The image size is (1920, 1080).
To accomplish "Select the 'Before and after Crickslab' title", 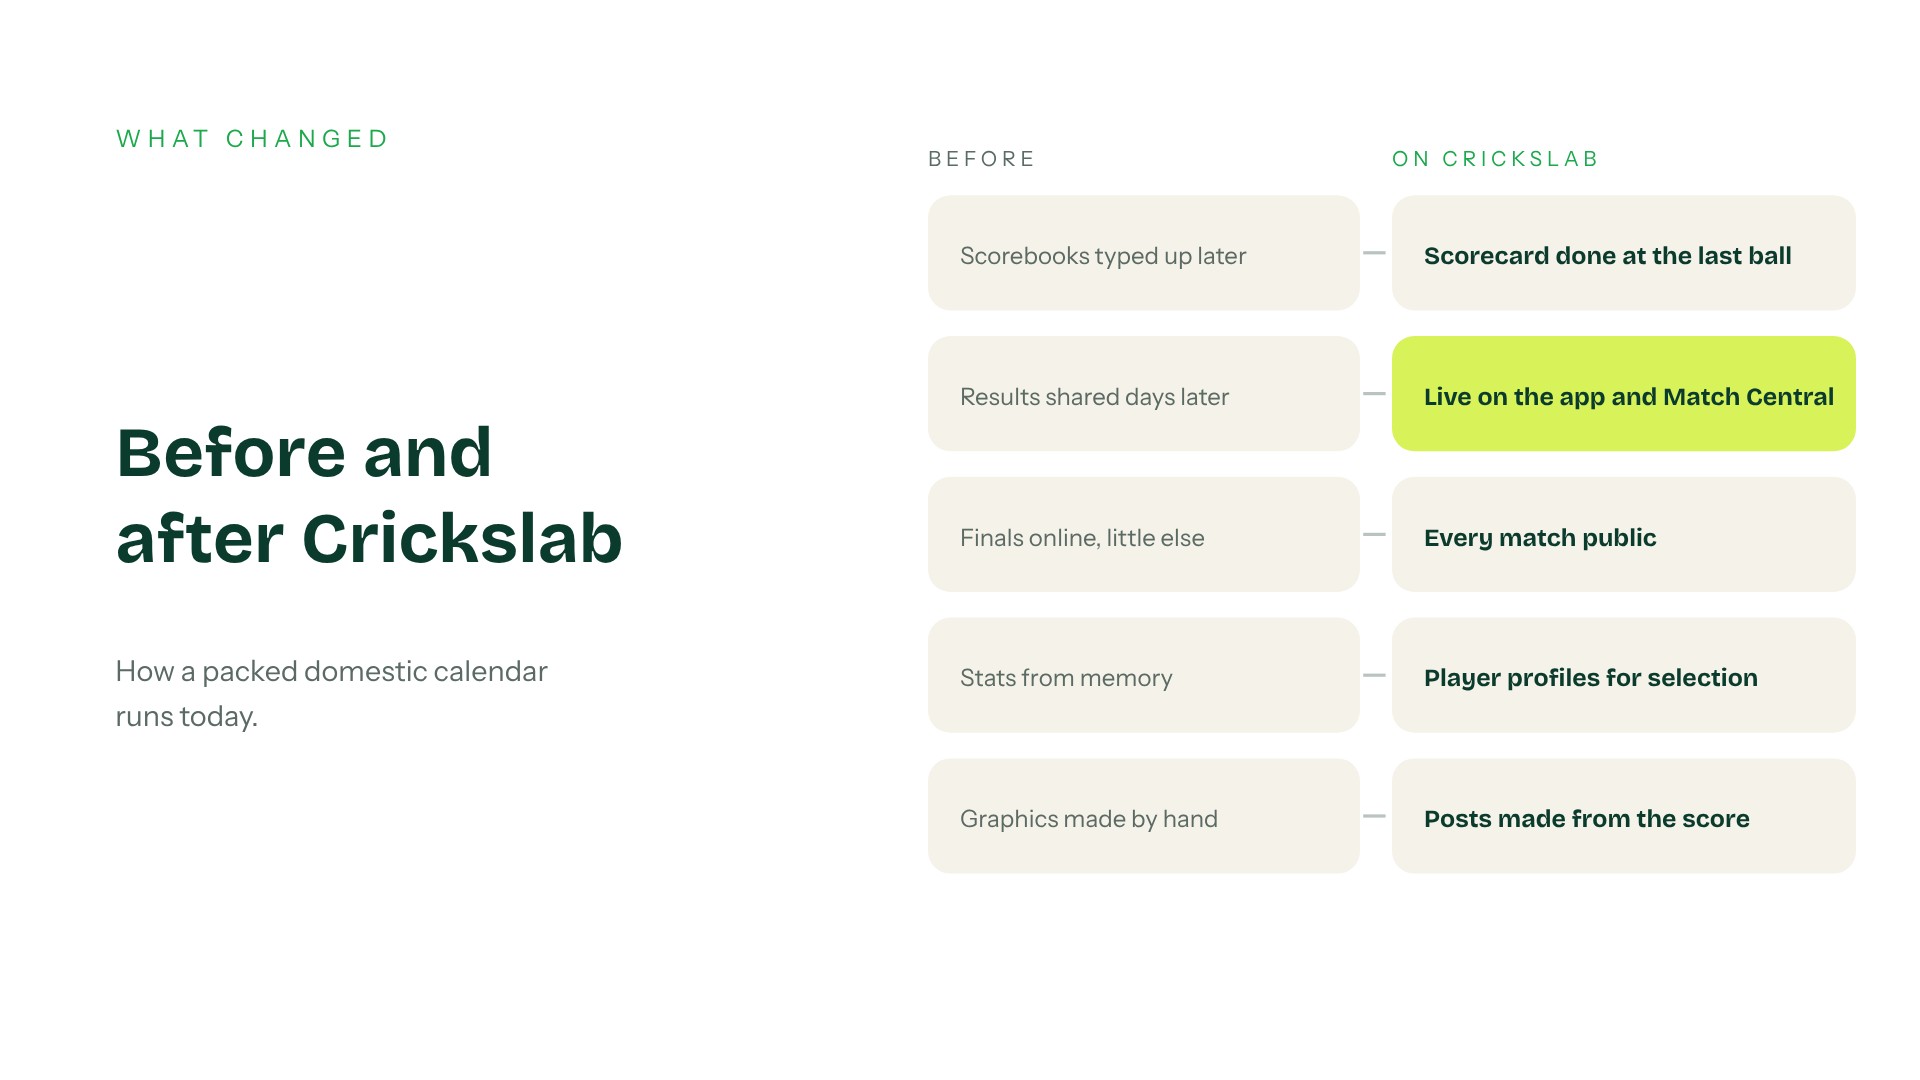I will pos(369,496).
